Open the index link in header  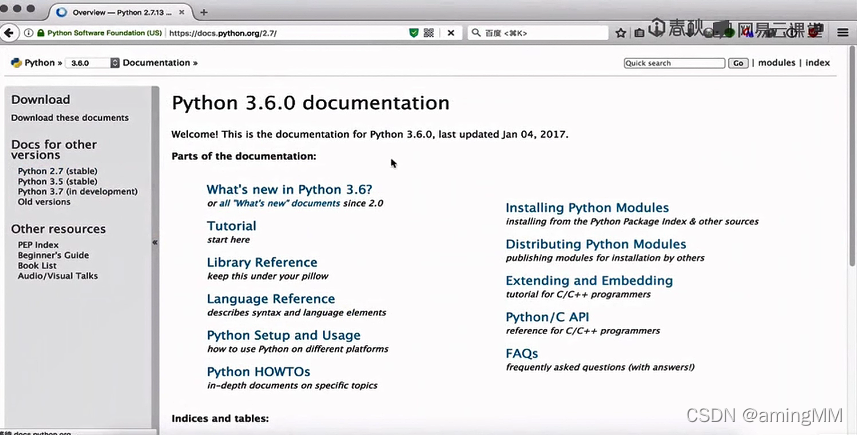pos(818,63)
